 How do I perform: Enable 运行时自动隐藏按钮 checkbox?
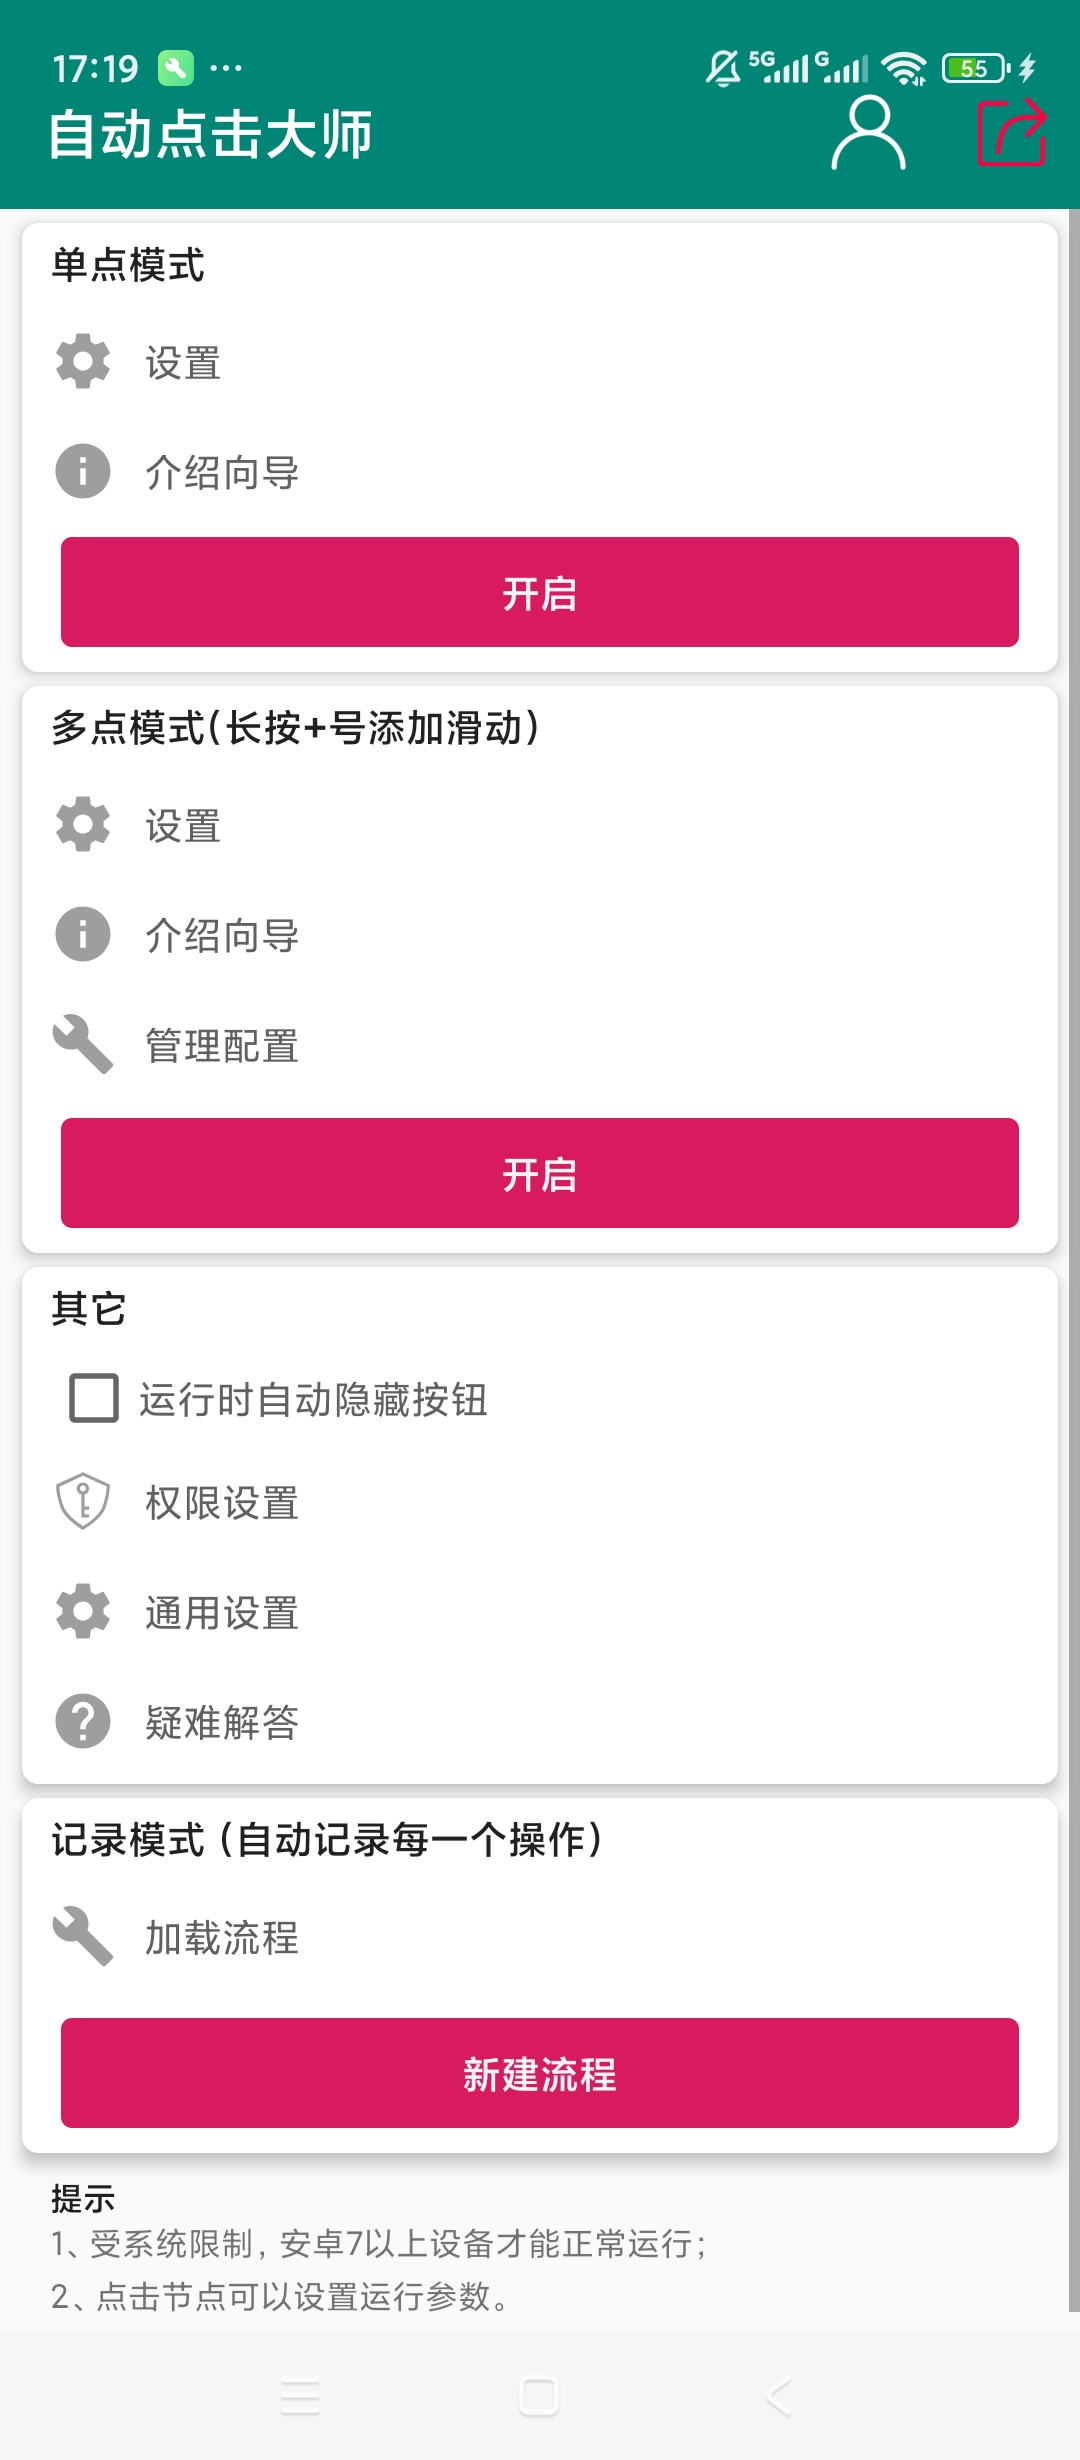coord(94,1398)
